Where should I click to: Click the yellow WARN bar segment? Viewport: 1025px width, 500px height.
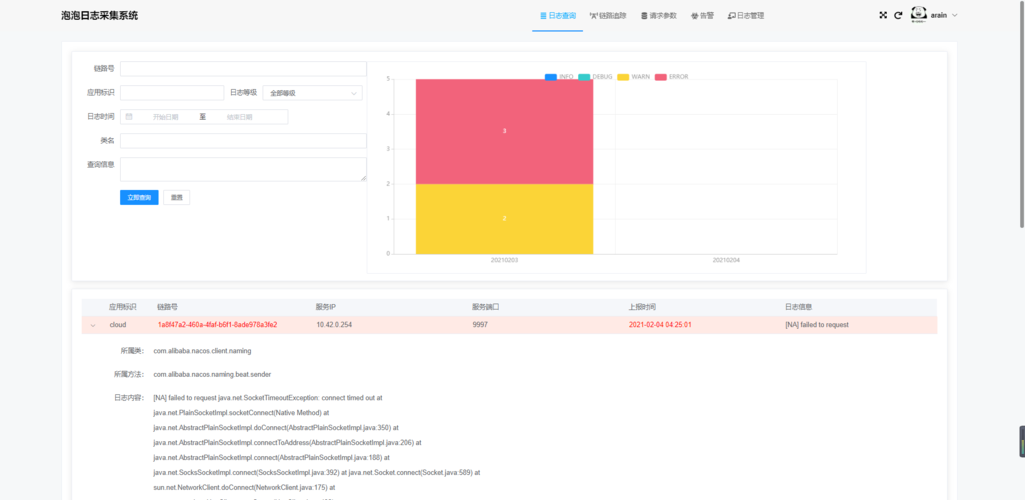point(504,219)
